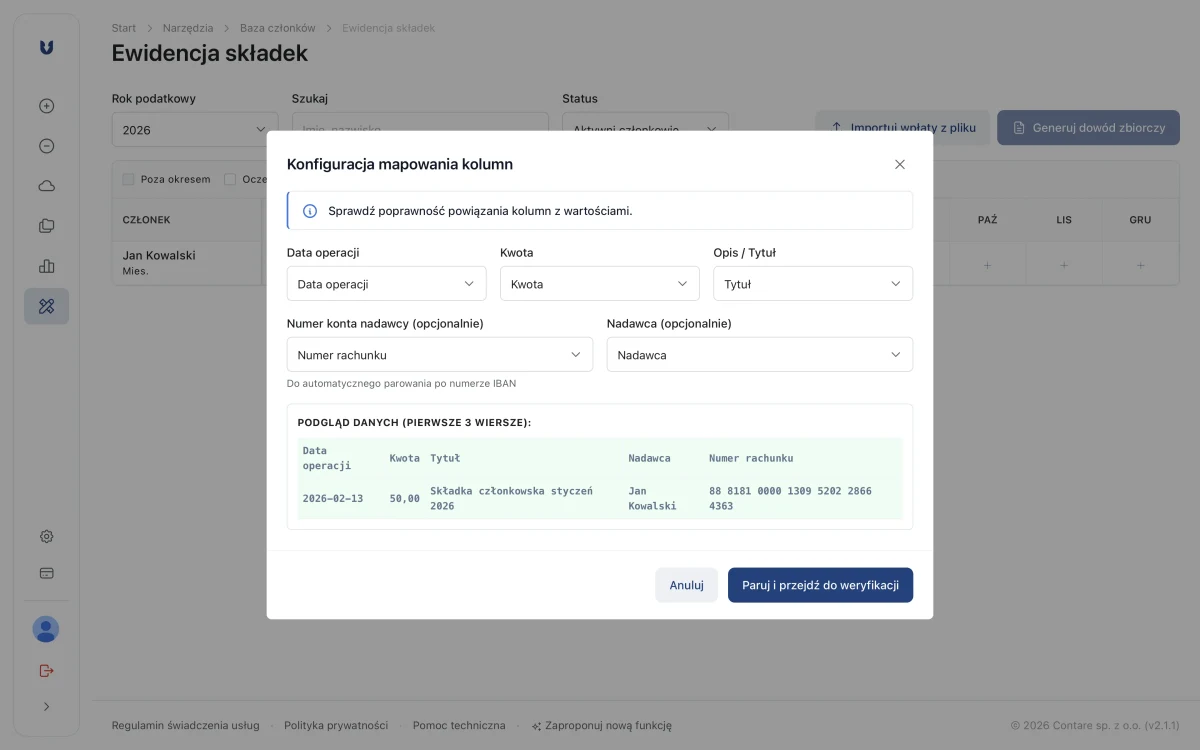Open the Kwota column dropdown

pyautogui.click(x=600, y=284)
